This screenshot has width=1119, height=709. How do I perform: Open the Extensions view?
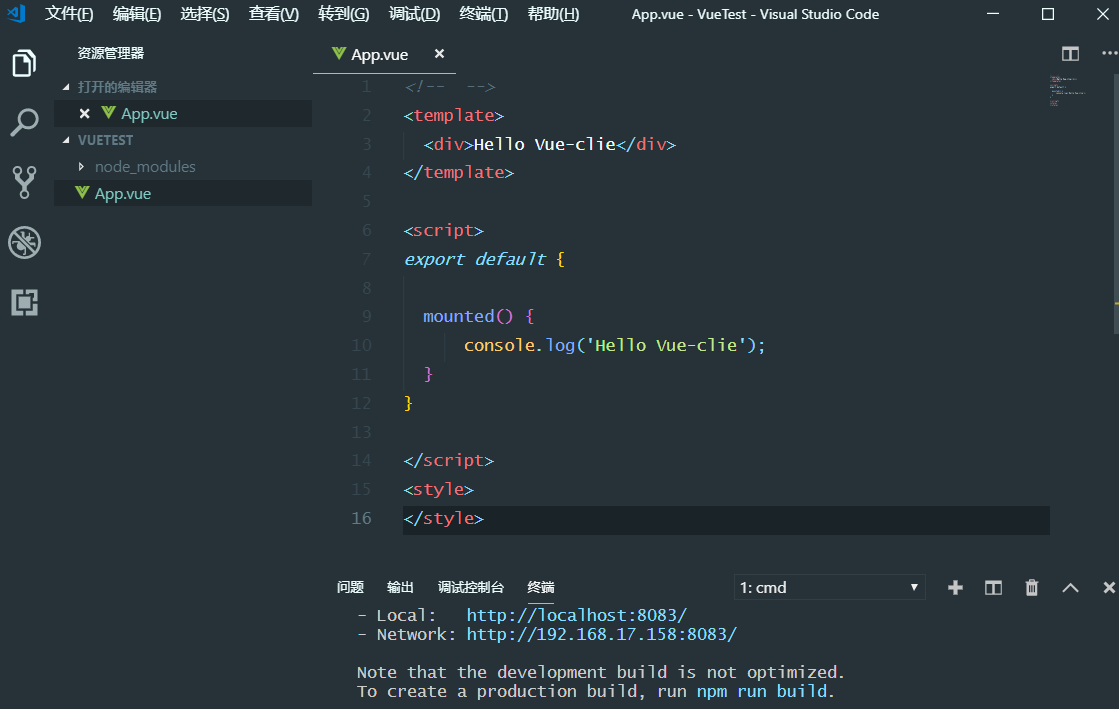pyautogui.click(x=24, y=303)
